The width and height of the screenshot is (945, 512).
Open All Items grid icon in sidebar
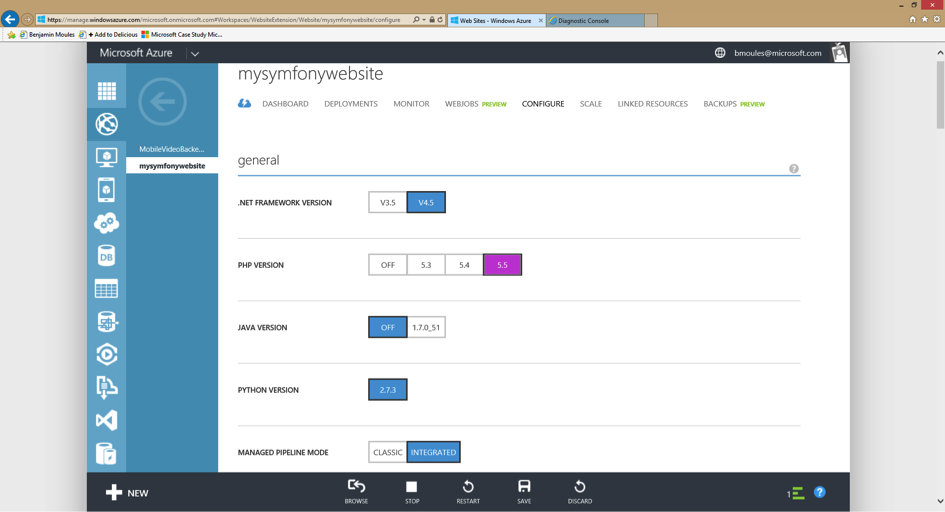(x=107, y=91)
